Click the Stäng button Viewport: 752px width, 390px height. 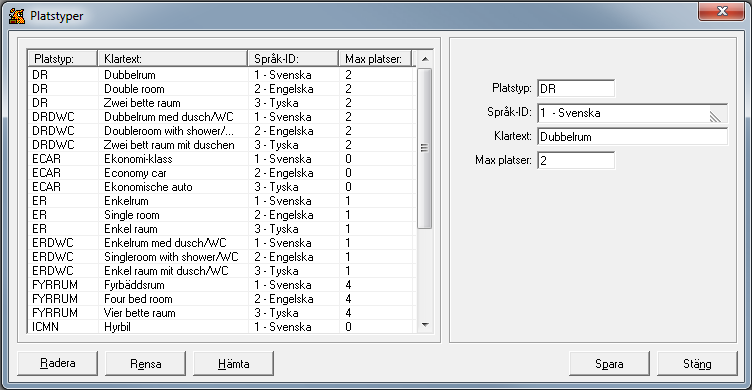(x=697, y=363)
